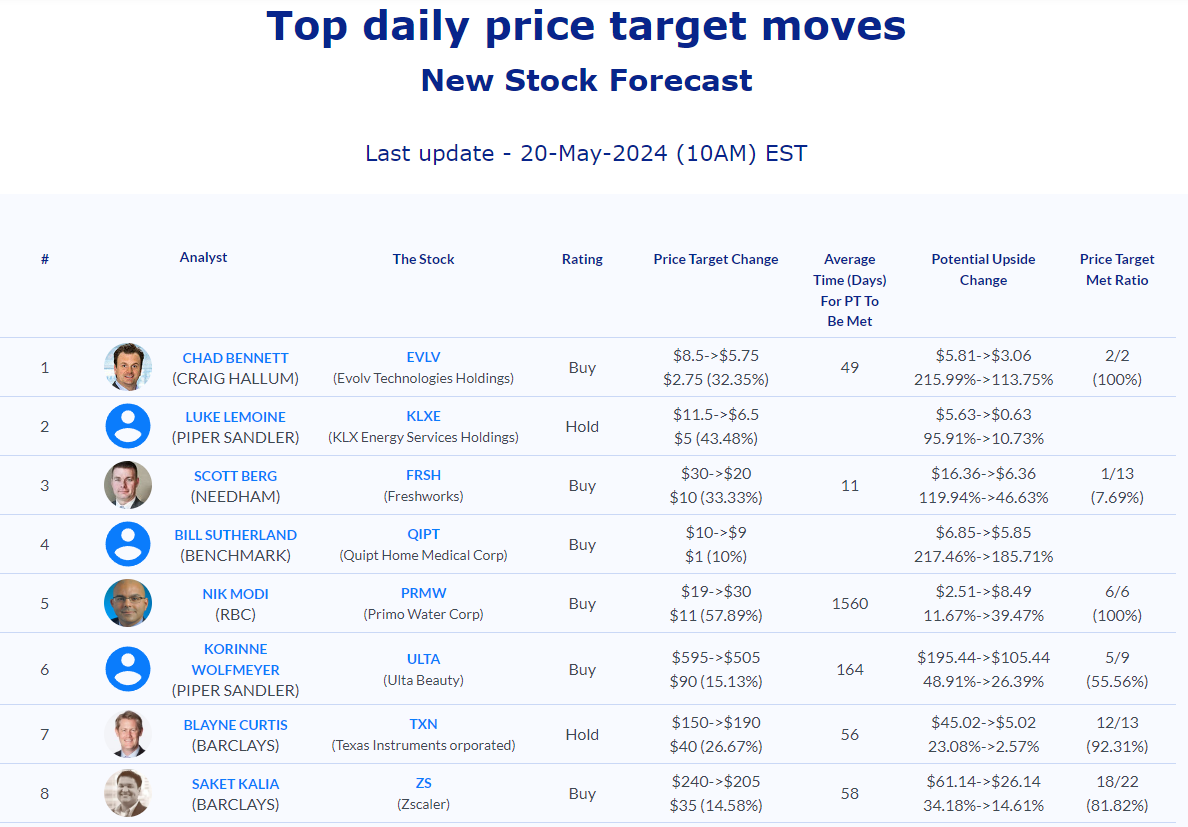Open analyst link CHAD BENNETT
1188x827 pixels.
click(236, 357)
